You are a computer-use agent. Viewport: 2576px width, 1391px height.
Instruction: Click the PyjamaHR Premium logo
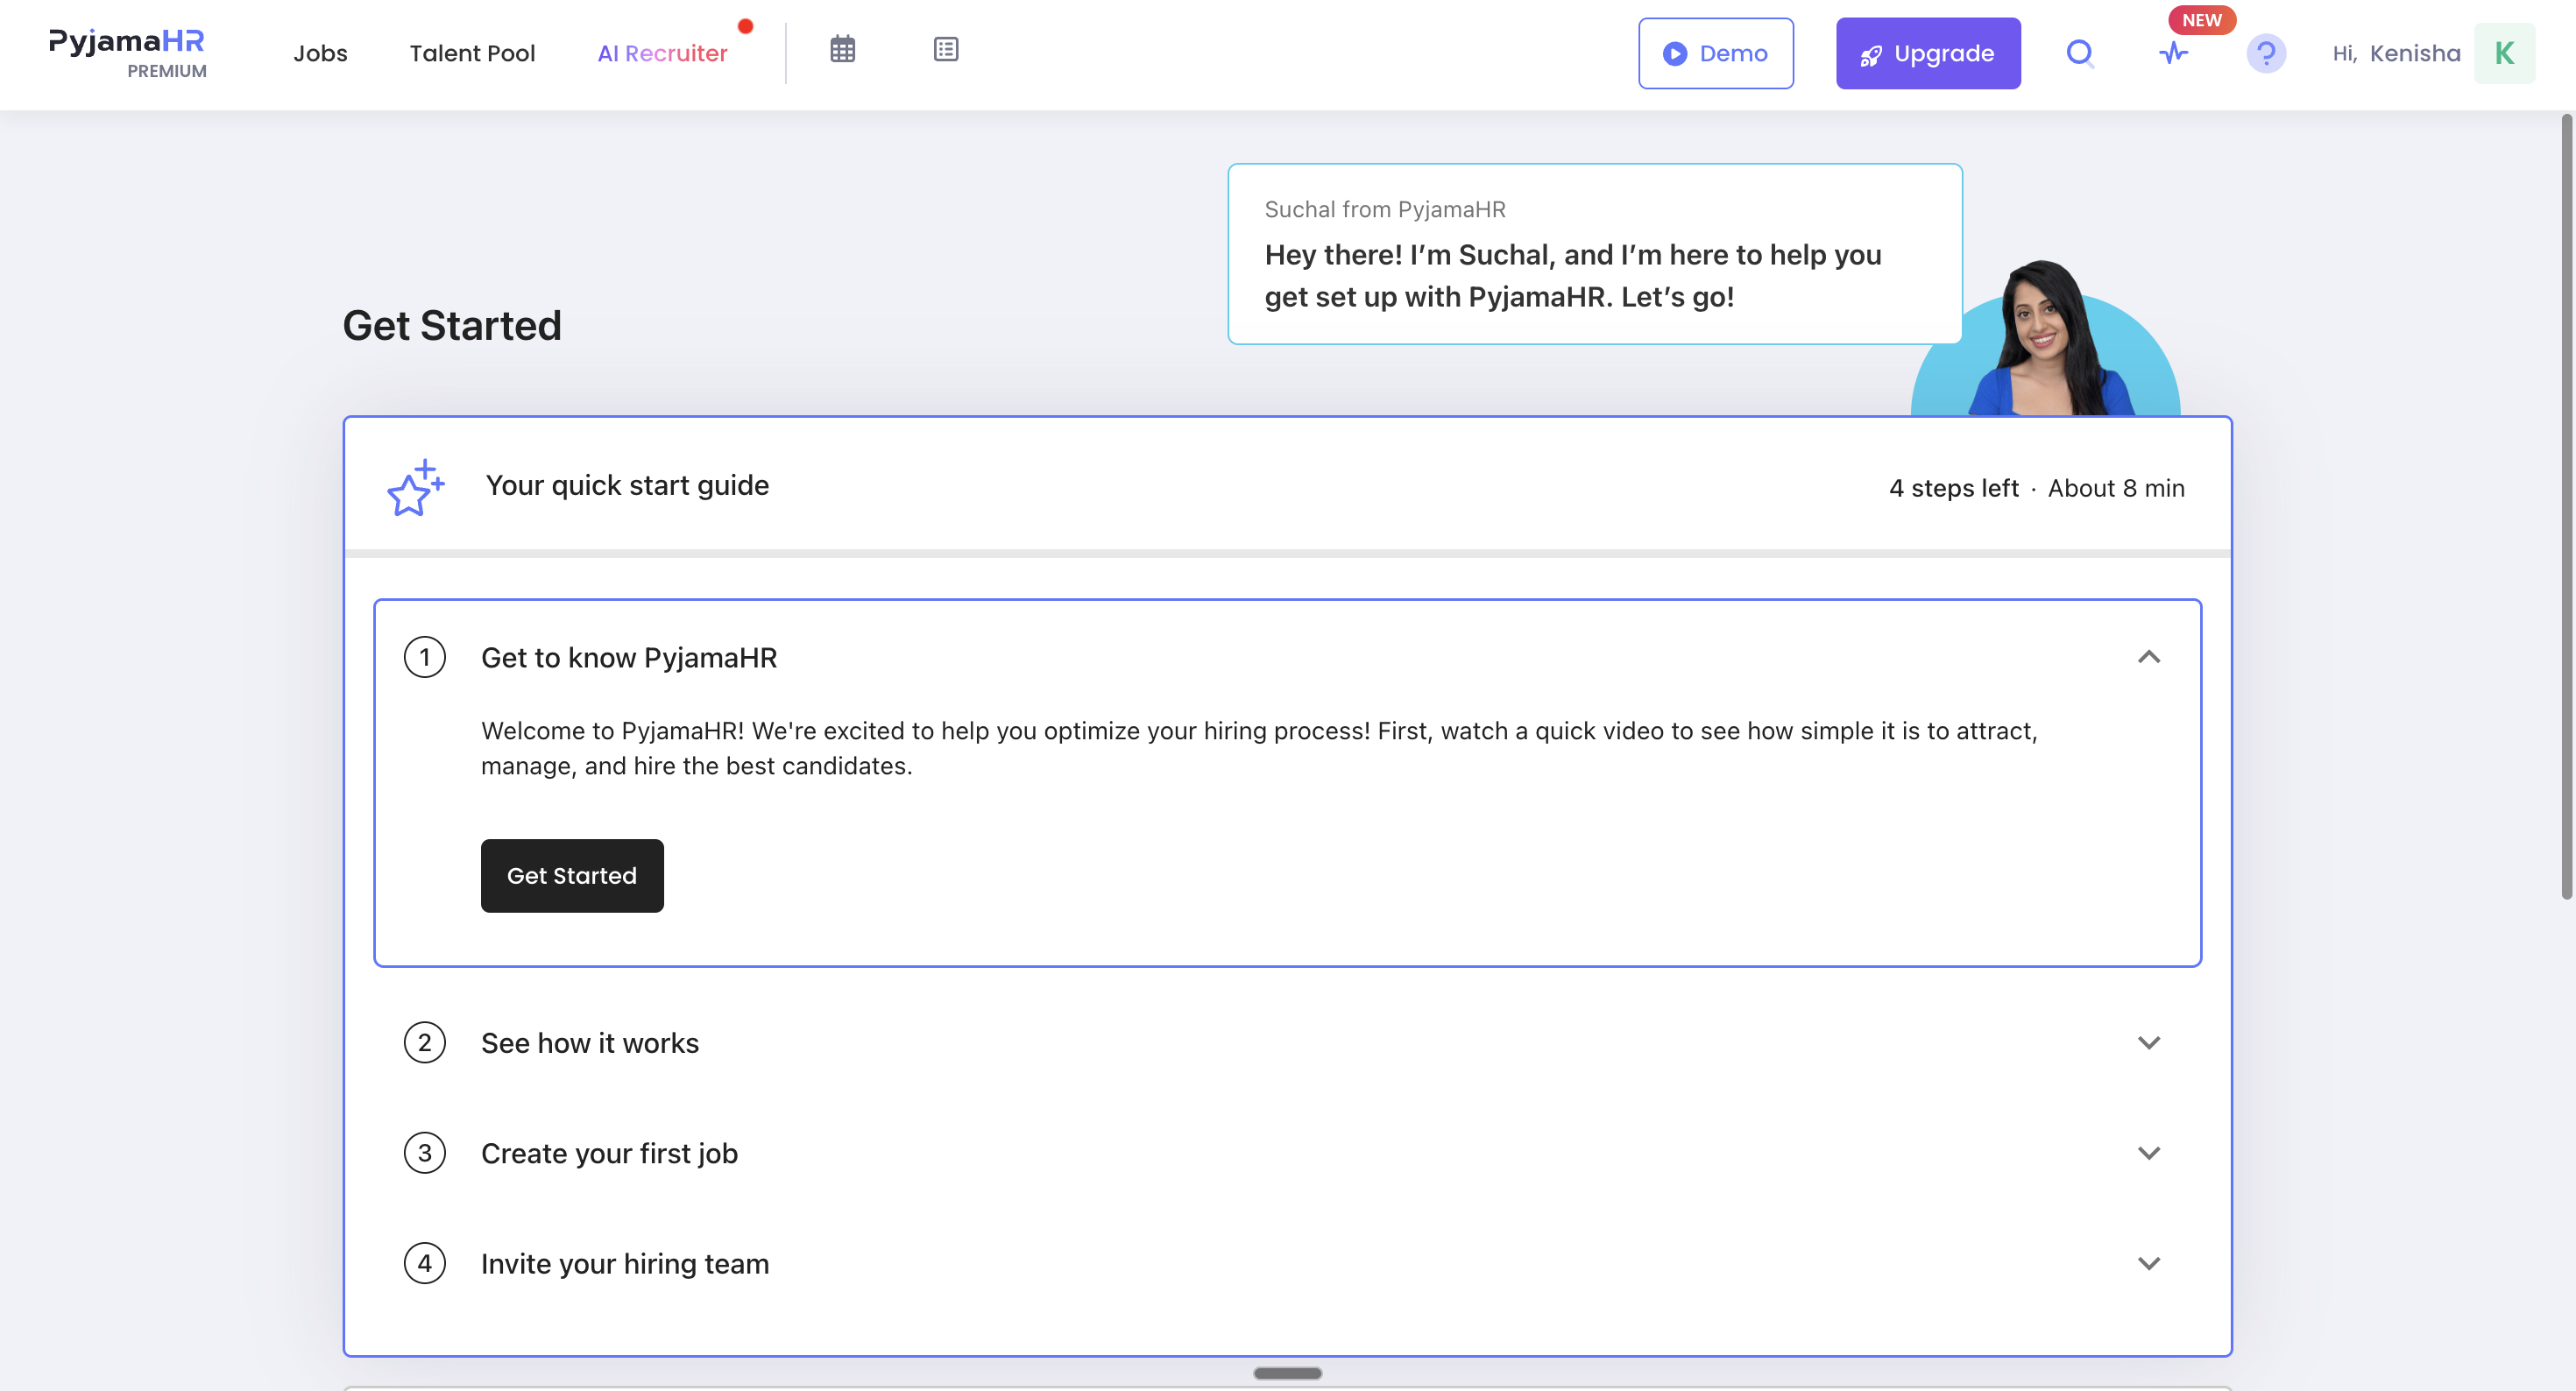click(127, 52)
